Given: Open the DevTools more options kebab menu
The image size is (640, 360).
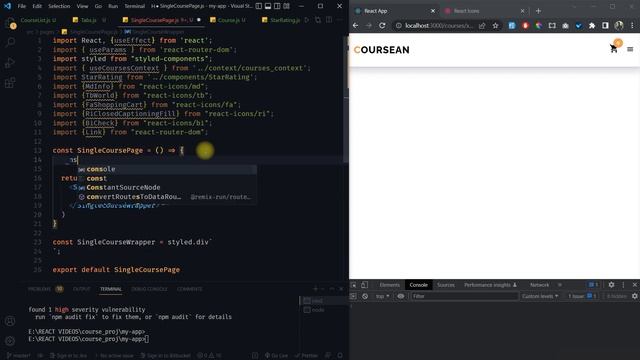Looking at the screenshot, I should (623, 285).
